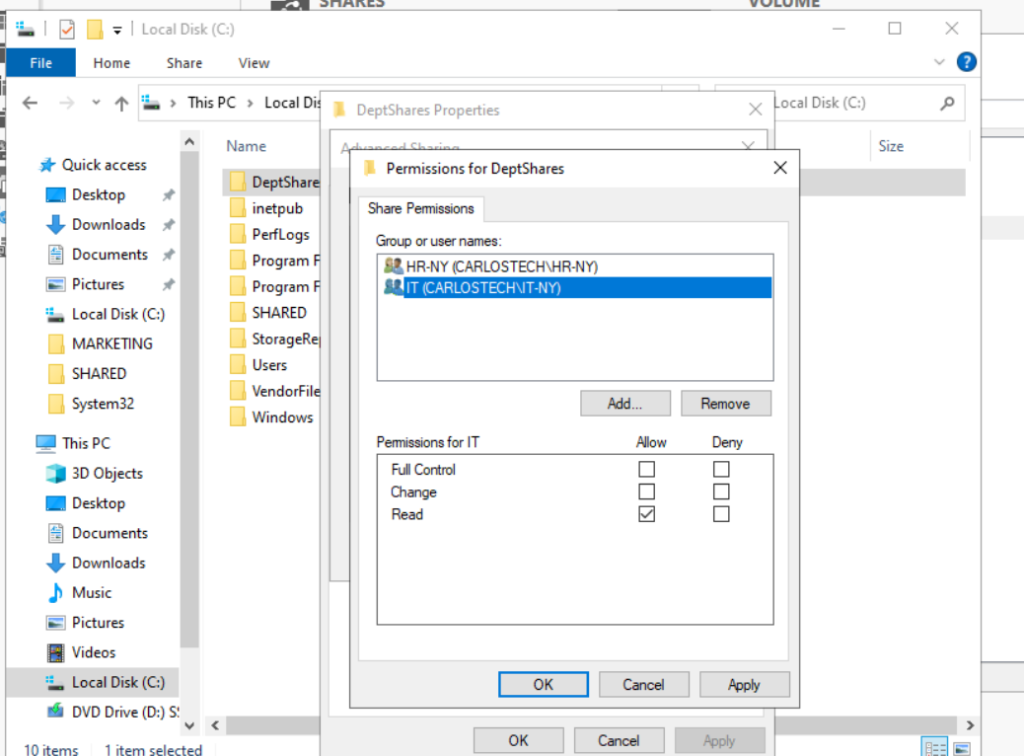This screenshot has width=1024, height=756.
Task: Open the Music folder icon in sidebar
Action: tap(56, 593)
